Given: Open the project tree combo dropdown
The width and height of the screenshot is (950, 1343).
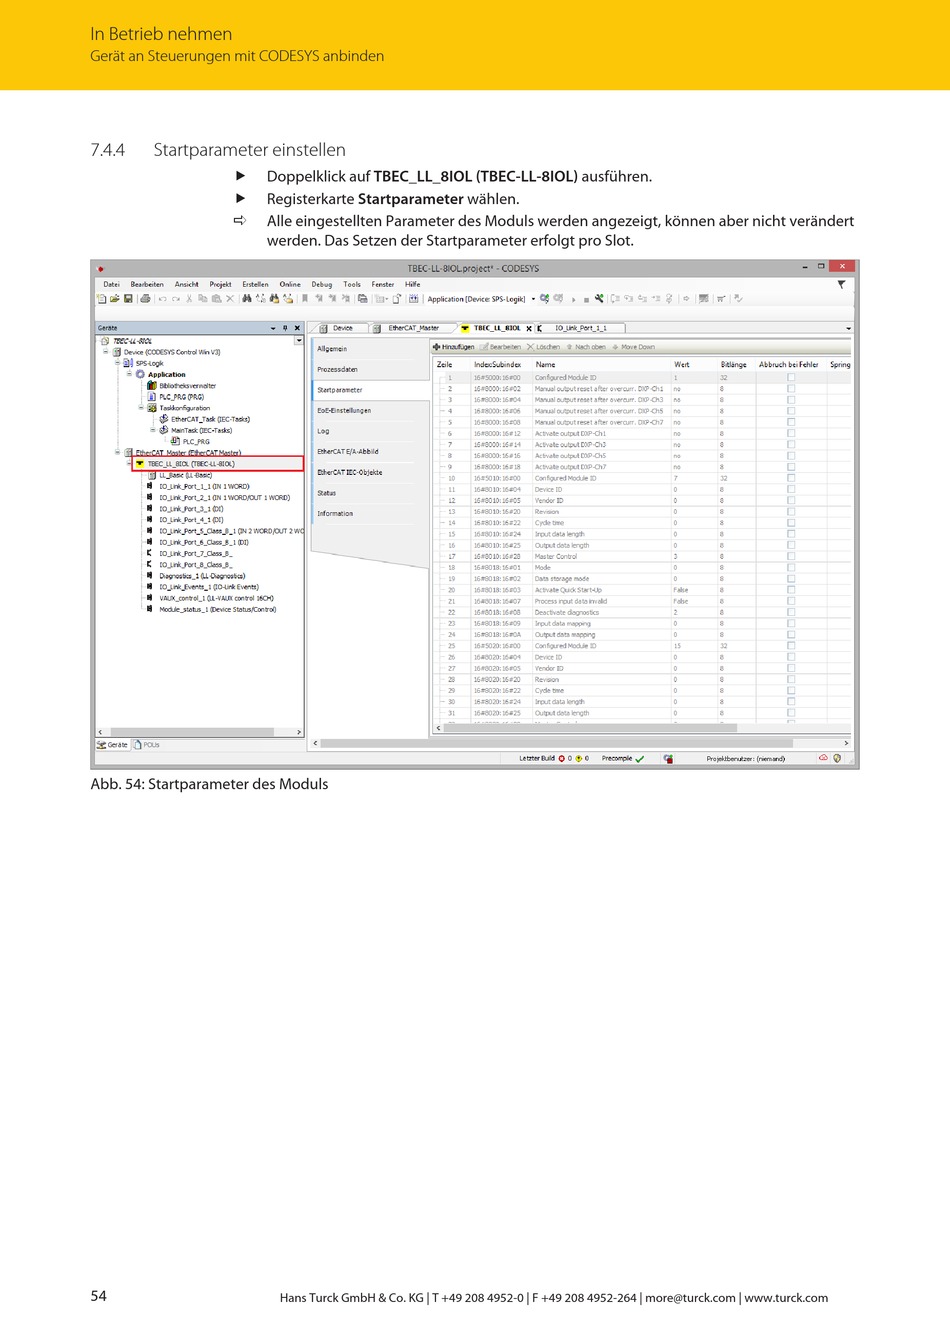Looking at the screenshot, I should [x=298, y=341].
